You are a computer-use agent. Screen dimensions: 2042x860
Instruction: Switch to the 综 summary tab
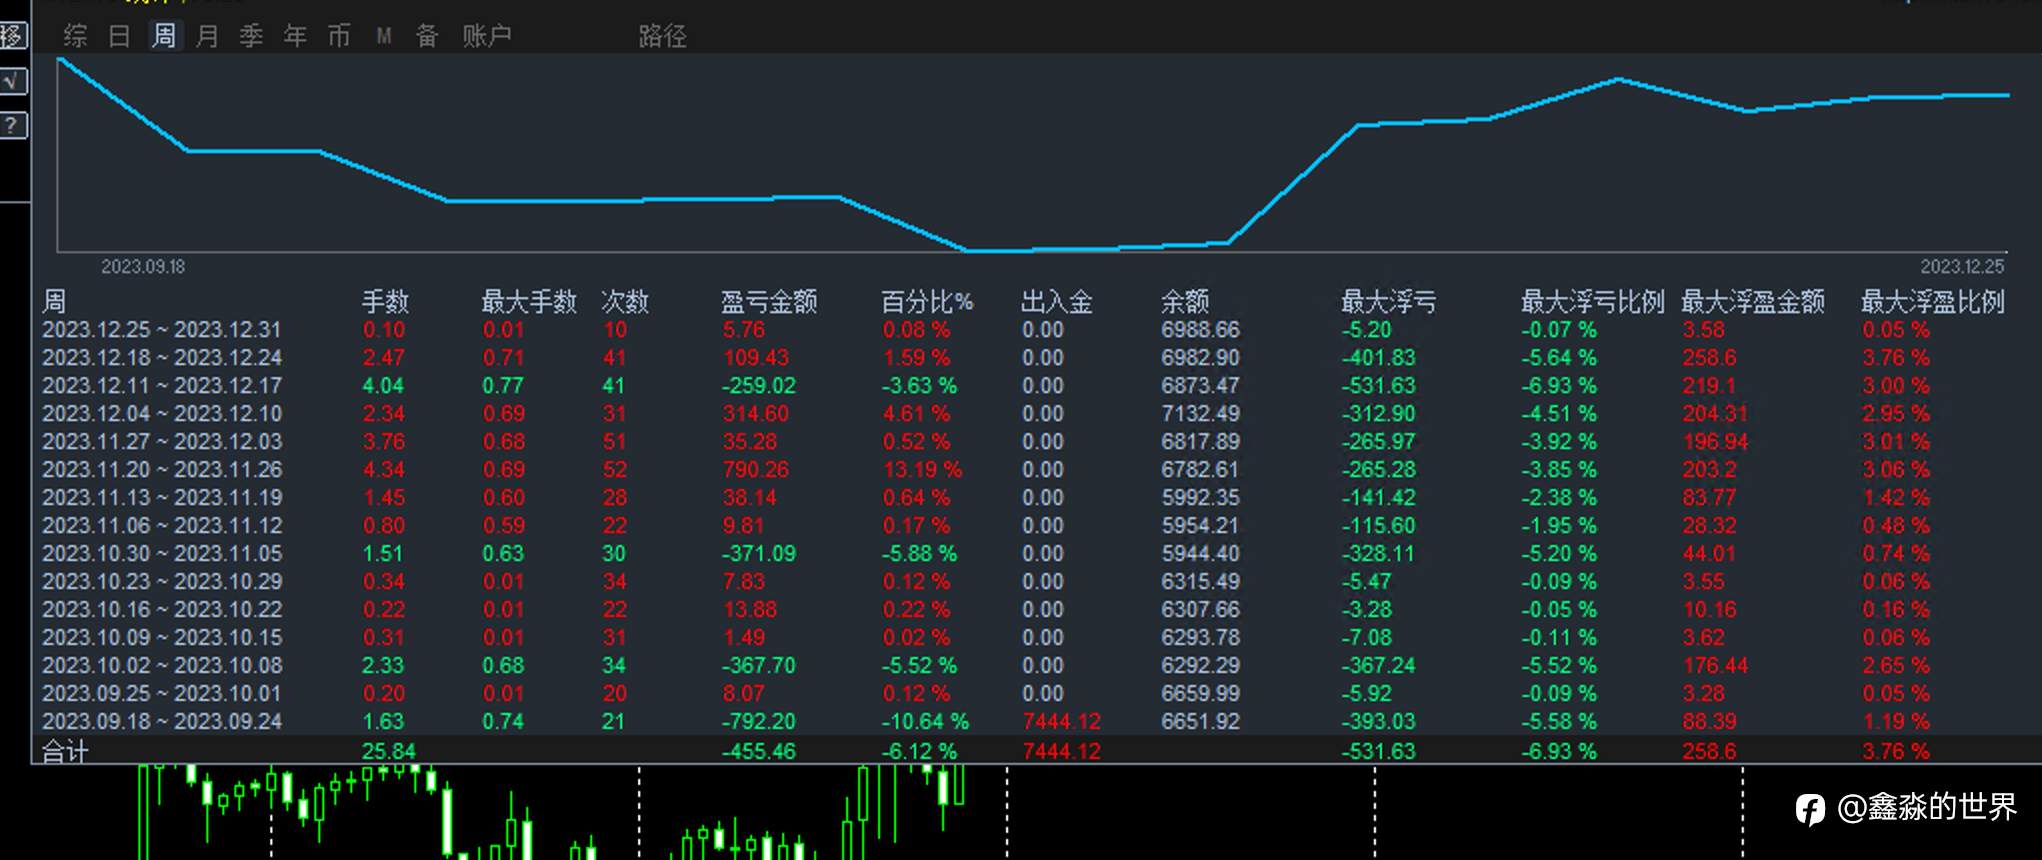[x=75, y=37]
